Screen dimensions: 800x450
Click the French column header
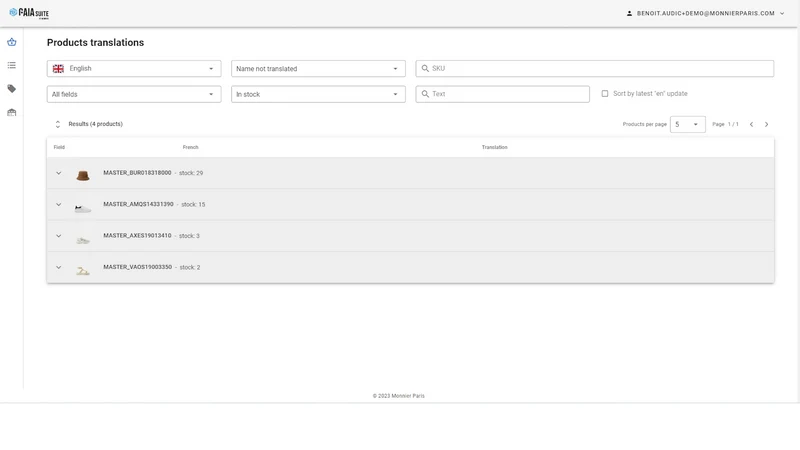[190, 147]
